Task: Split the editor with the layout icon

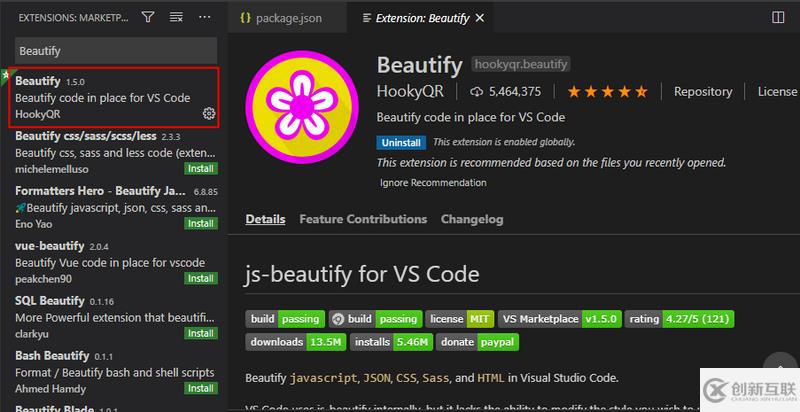Action: tap(778, 17)
